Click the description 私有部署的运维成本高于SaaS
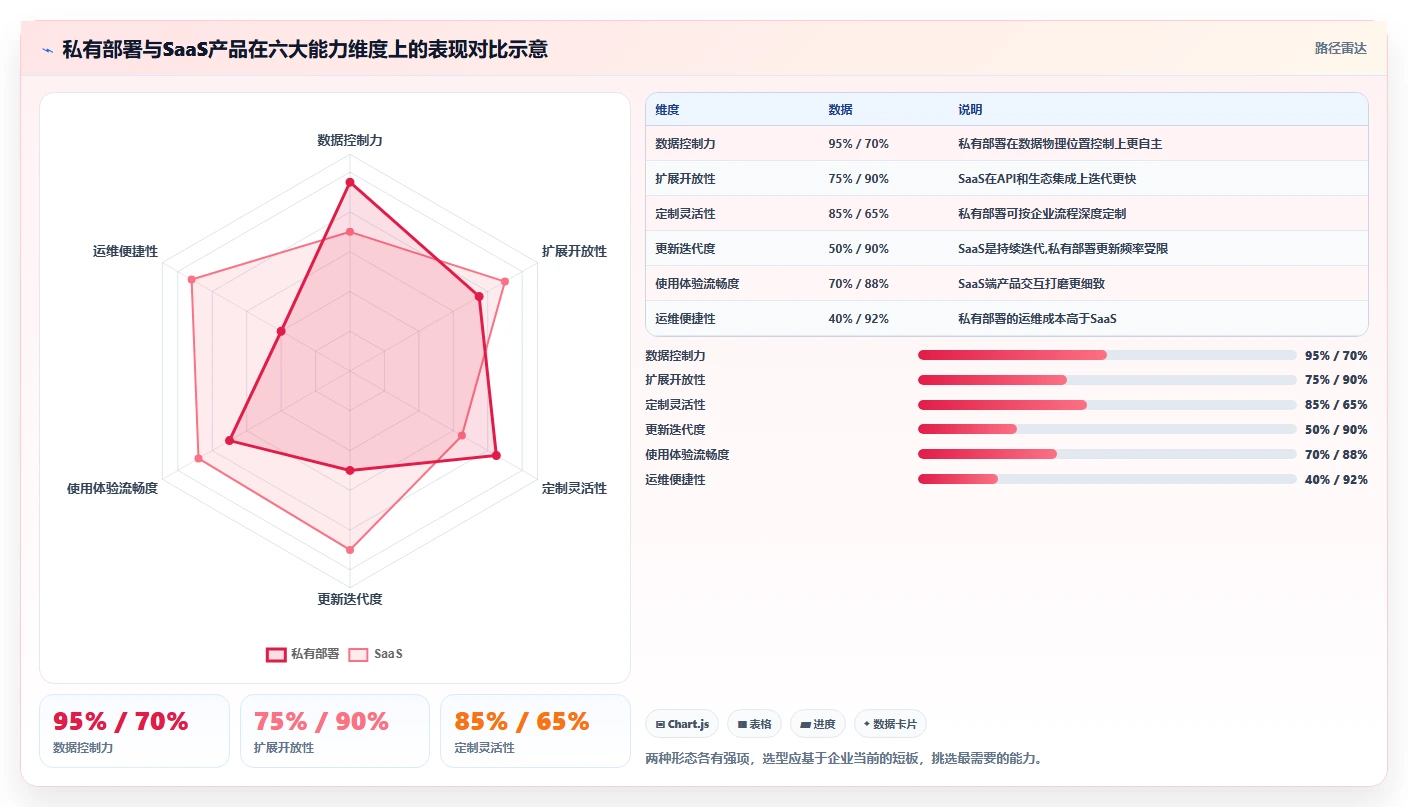This screenshot has height=807, width=1408. point(1037,319)
